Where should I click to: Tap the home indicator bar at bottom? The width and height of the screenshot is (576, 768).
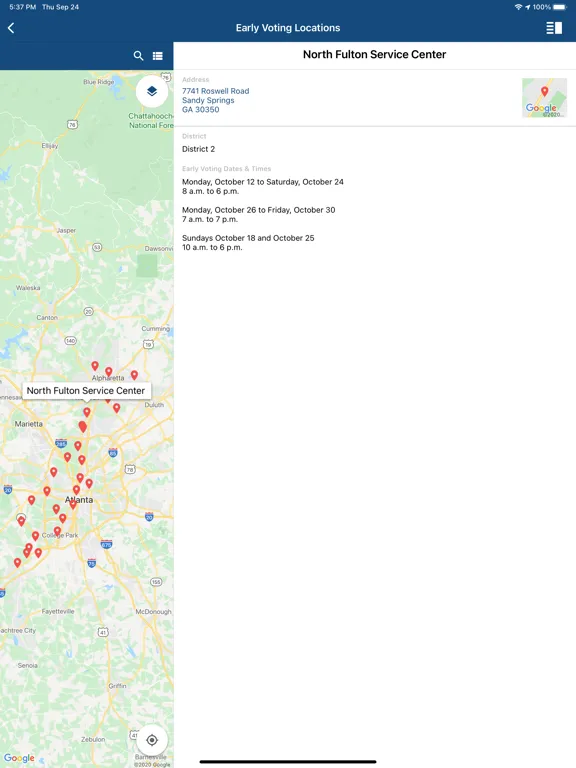[288, 762]
